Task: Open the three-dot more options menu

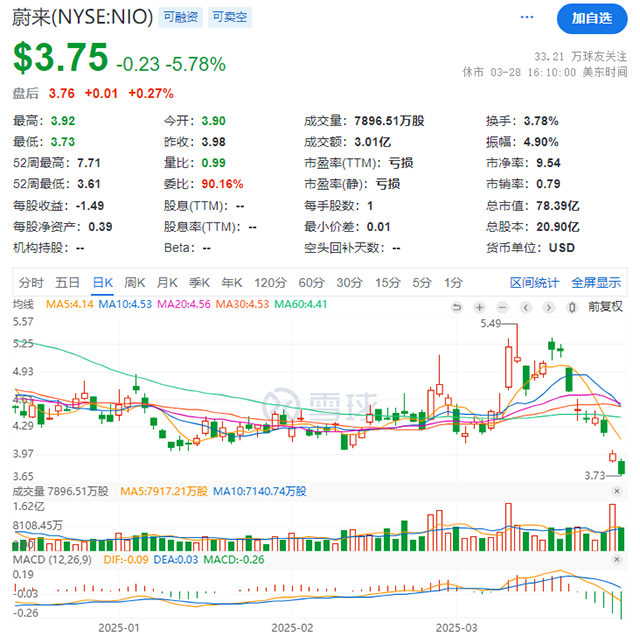Action: 527,17
